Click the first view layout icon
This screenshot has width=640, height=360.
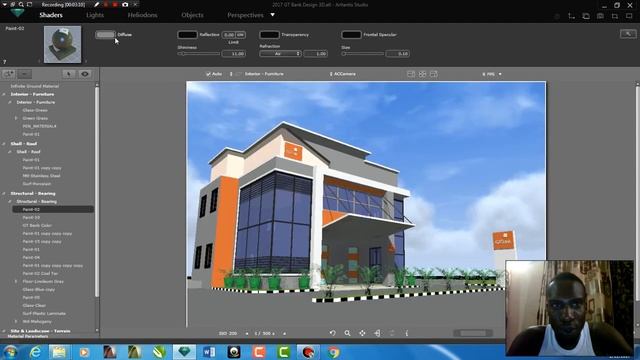411,74
